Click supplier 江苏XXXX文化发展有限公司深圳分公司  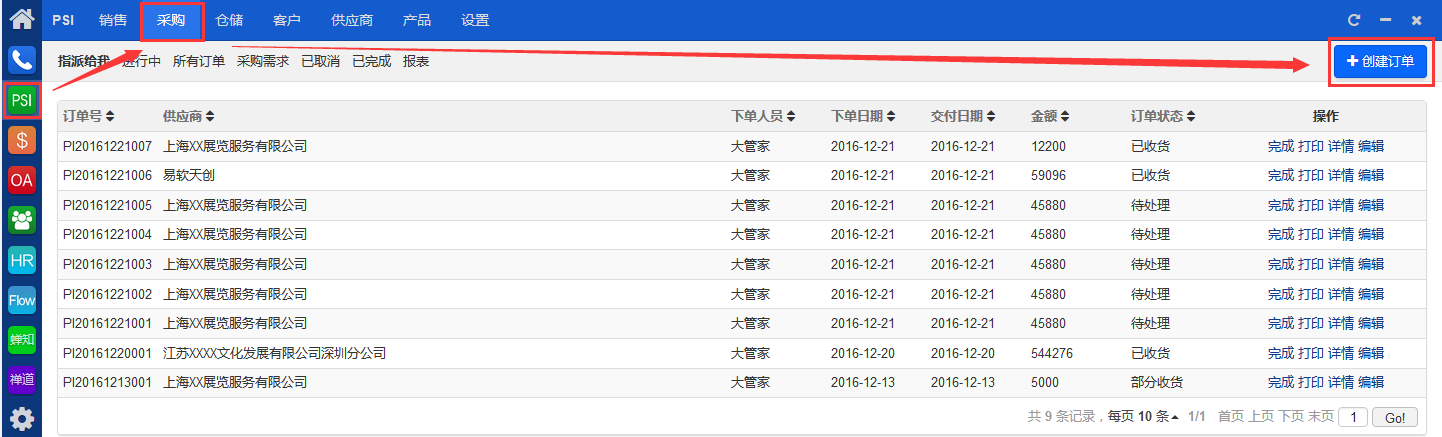pyautogui.click(x=274, y=353)
